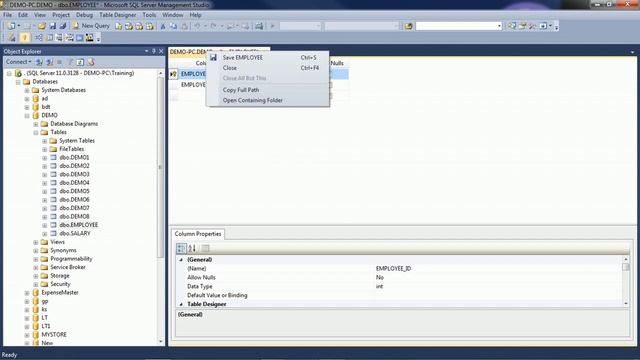Click the Manage Check Constraints icon
Screen dimensions: 640x360
click(x=80, y=38)
